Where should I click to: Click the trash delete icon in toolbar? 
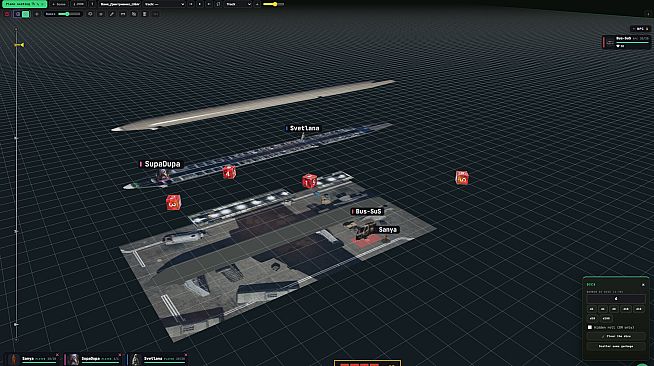[x=144, y=14]
